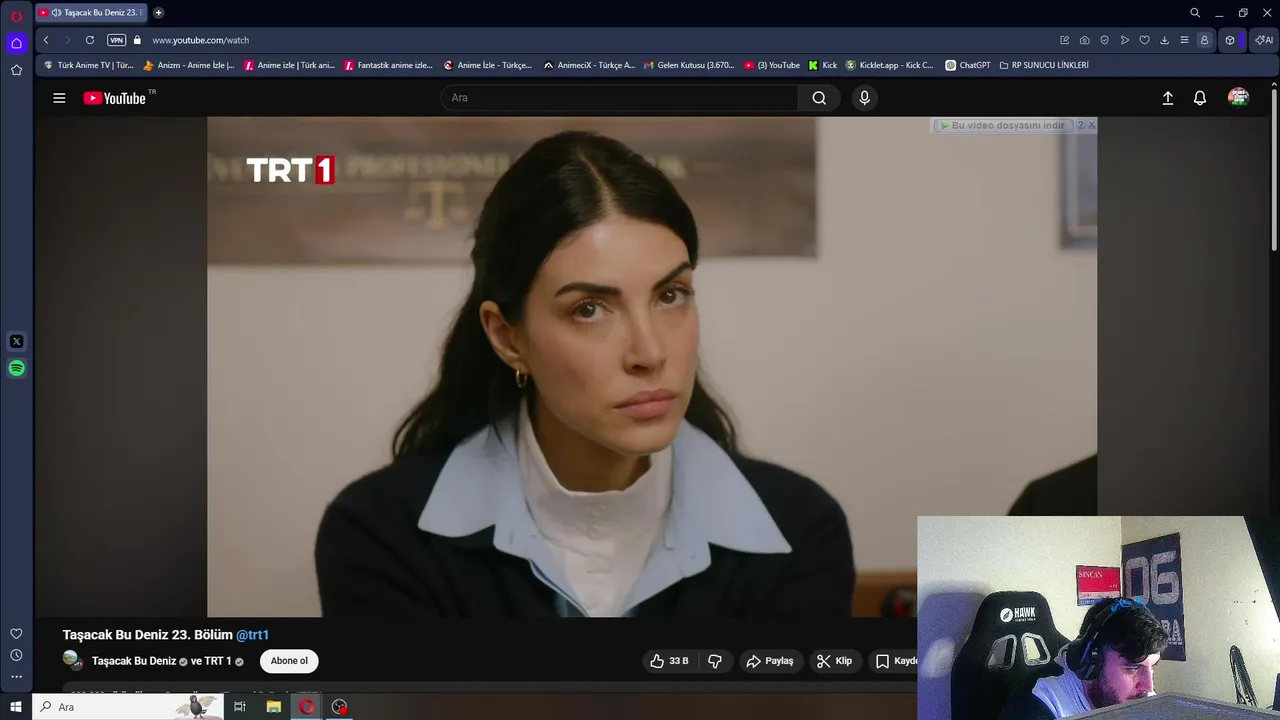This screenshot has width=1280, height=720.
Task: Open history clock in Opera sidebar
Action: 16,655
